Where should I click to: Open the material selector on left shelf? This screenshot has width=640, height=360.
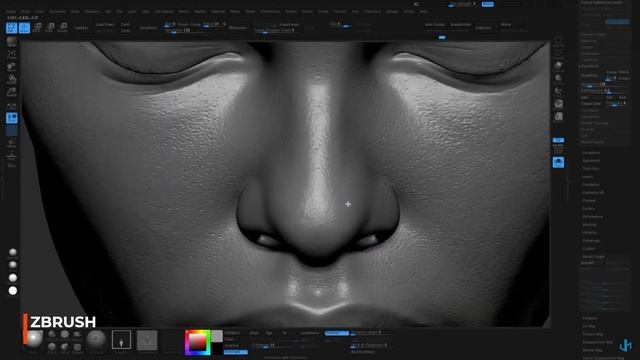pyautogui.click(x=11, y=92)
